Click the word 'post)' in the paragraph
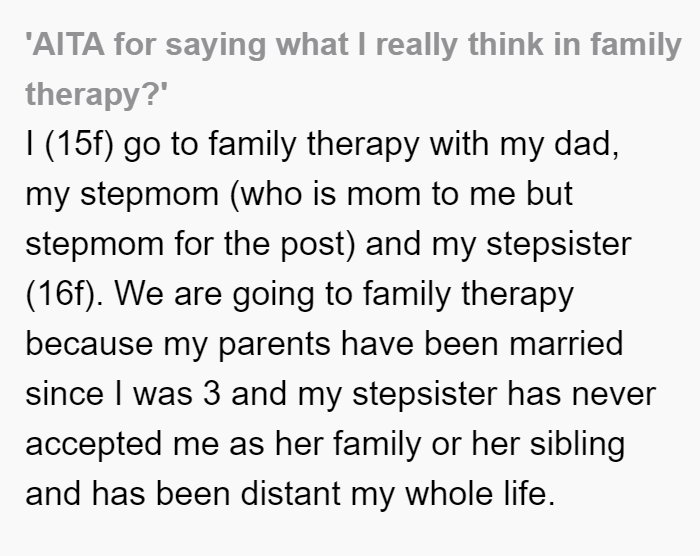700x556 pixels. click(318, 244)
